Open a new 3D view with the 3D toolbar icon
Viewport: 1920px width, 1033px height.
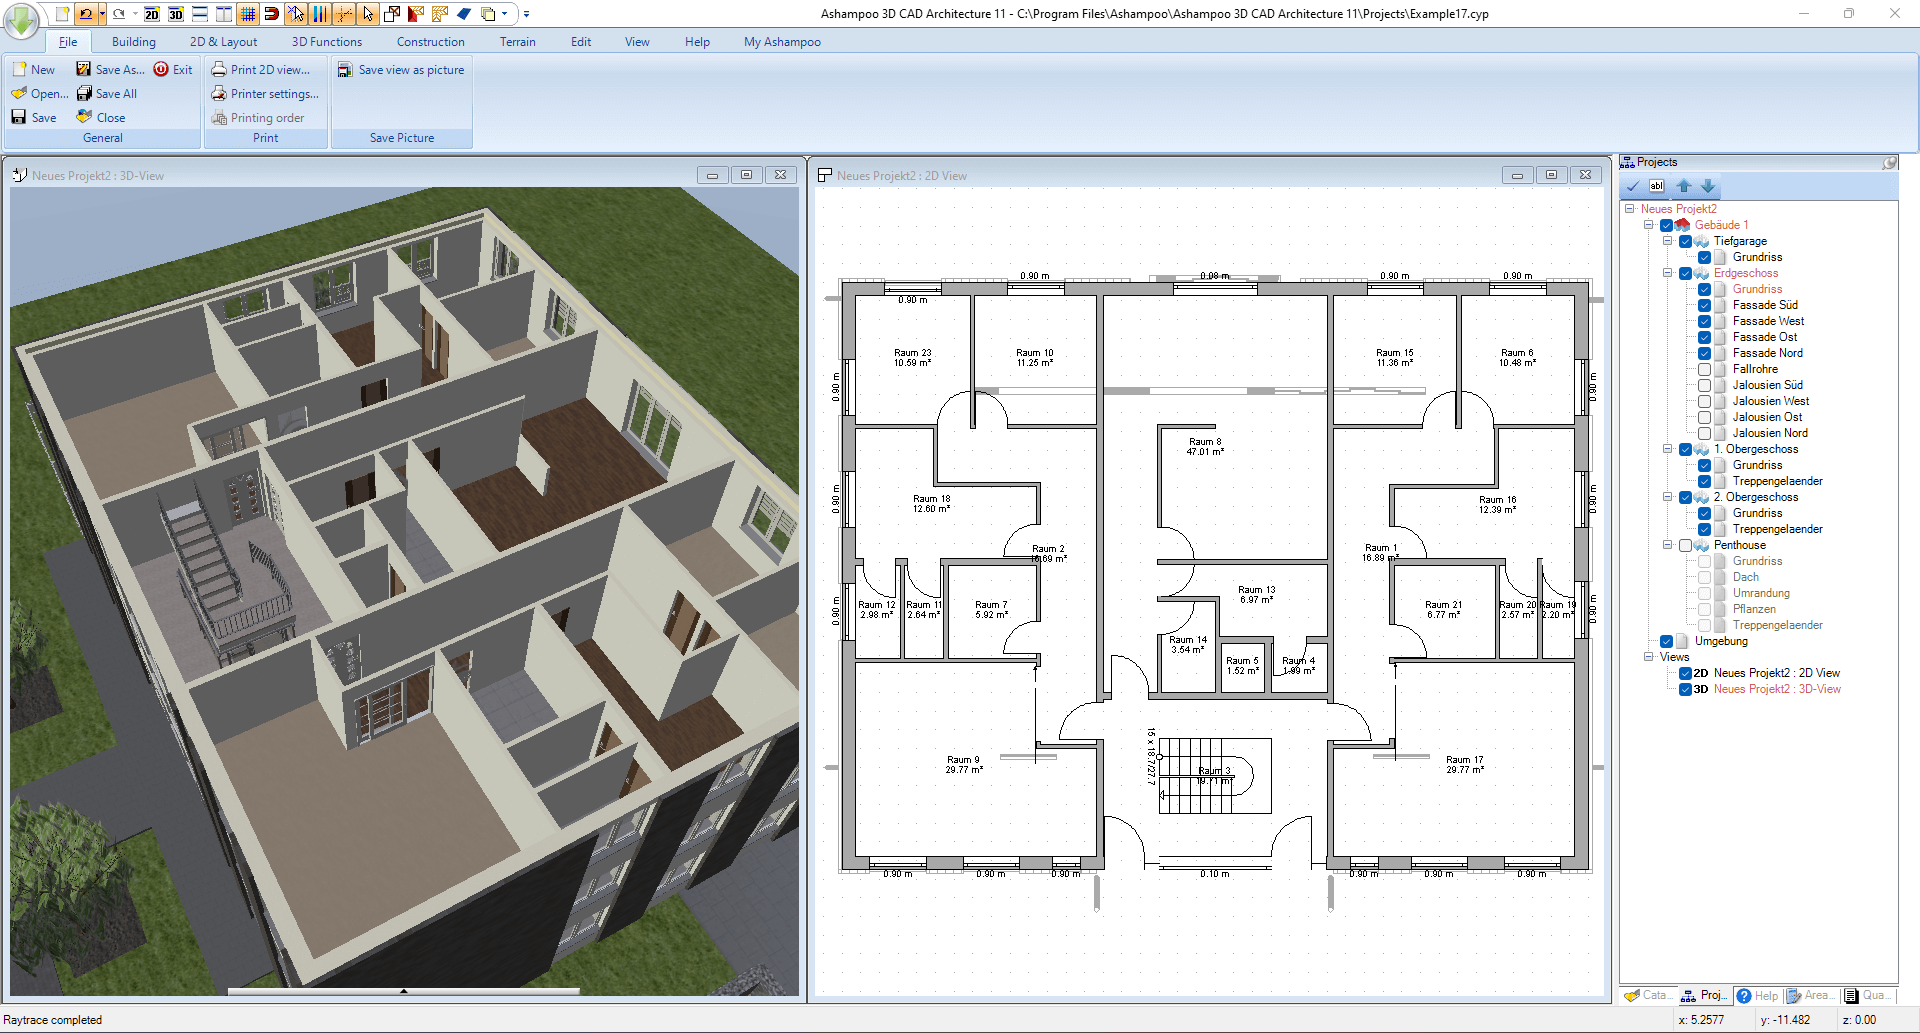(176, 15)
